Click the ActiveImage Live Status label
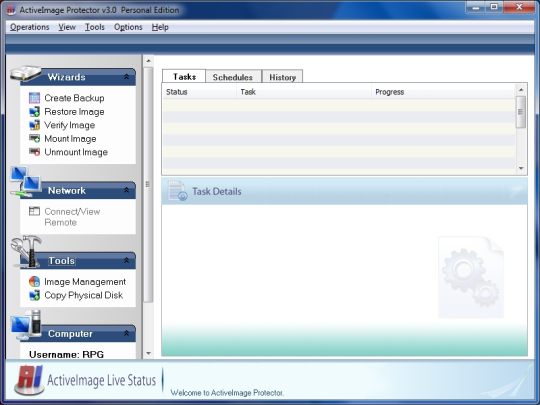Screen dimensions: 540x405 click(x=102, y=380)
